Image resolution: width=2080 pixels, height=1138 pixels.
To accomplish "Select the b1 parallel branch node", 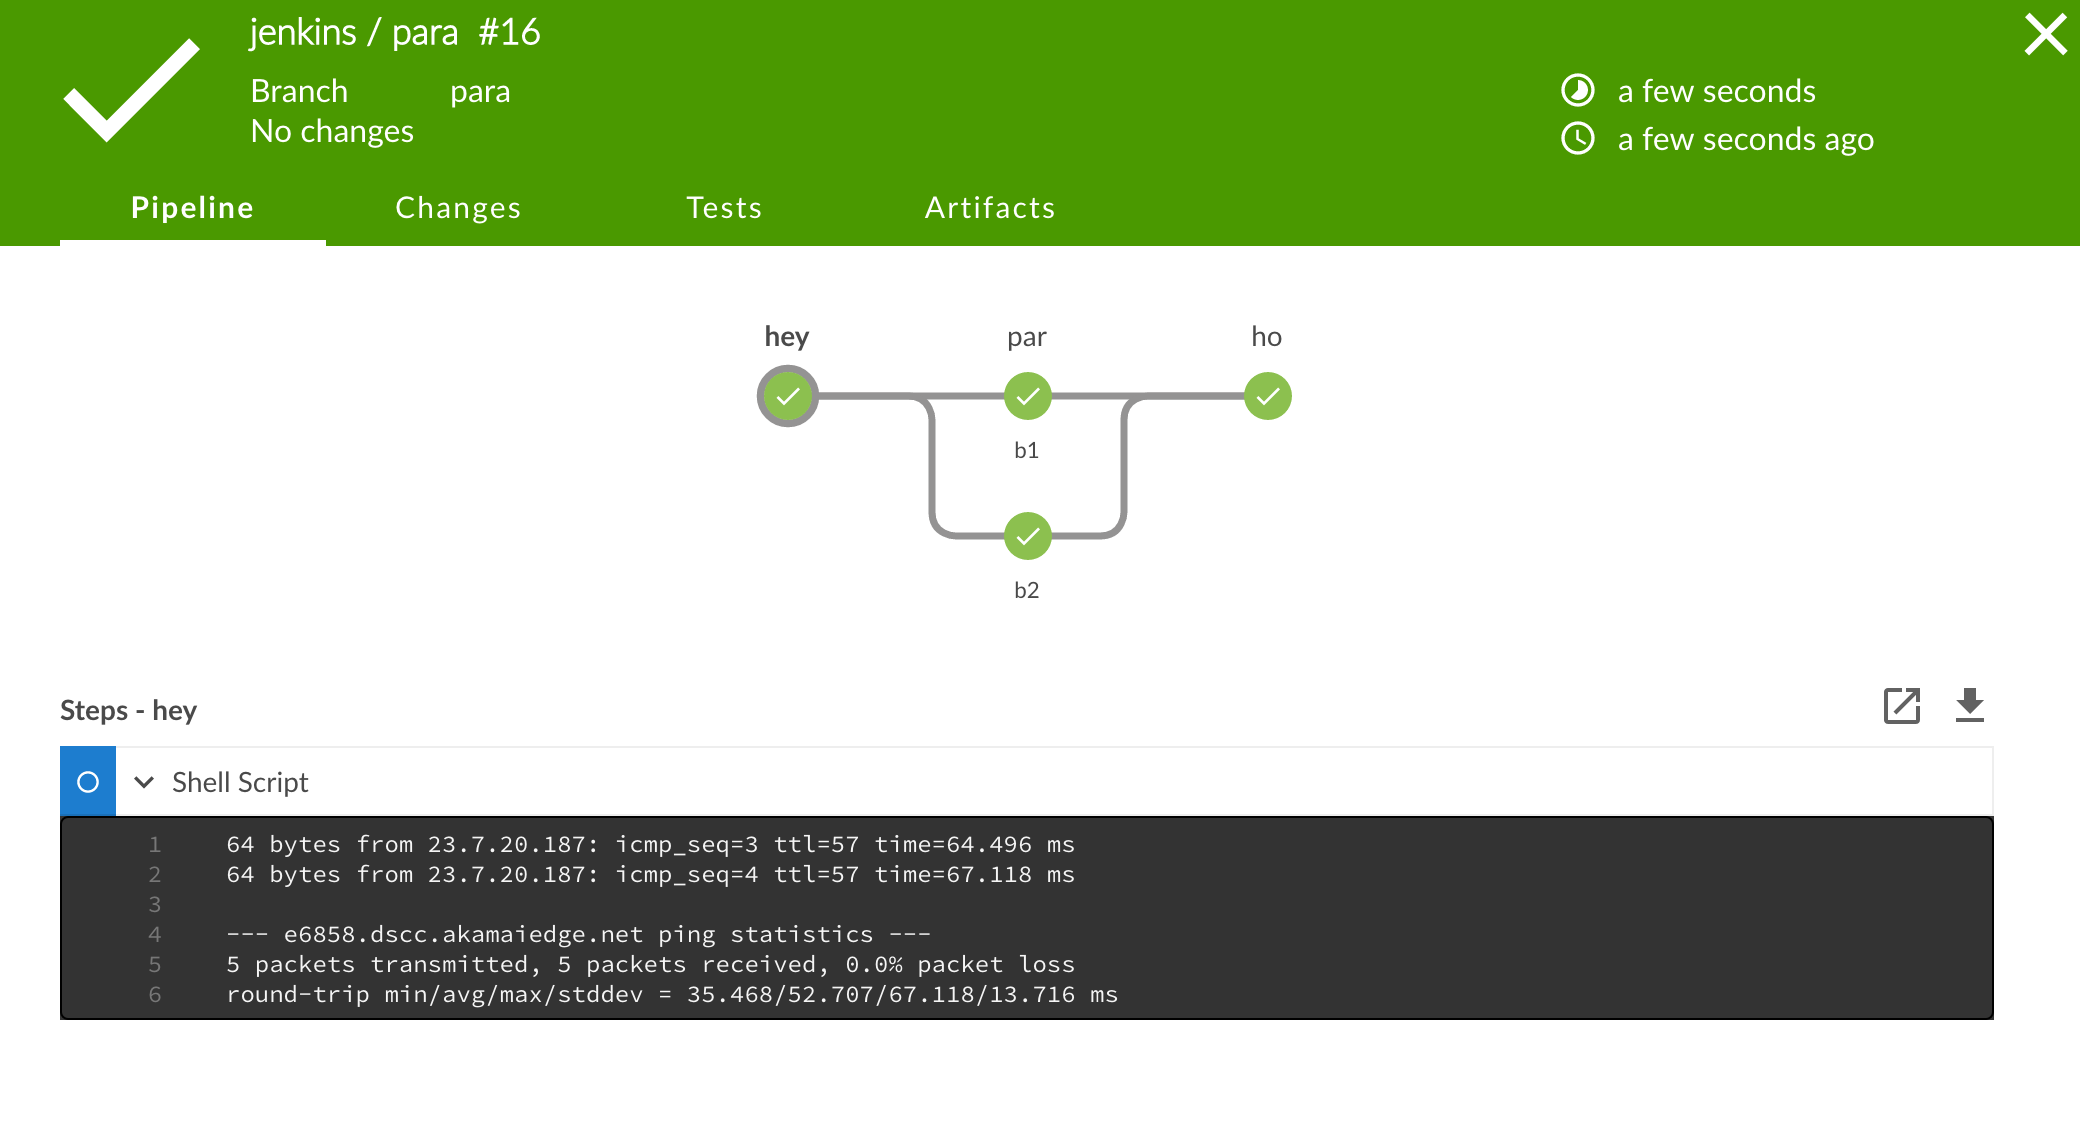I will point(1027,396).
